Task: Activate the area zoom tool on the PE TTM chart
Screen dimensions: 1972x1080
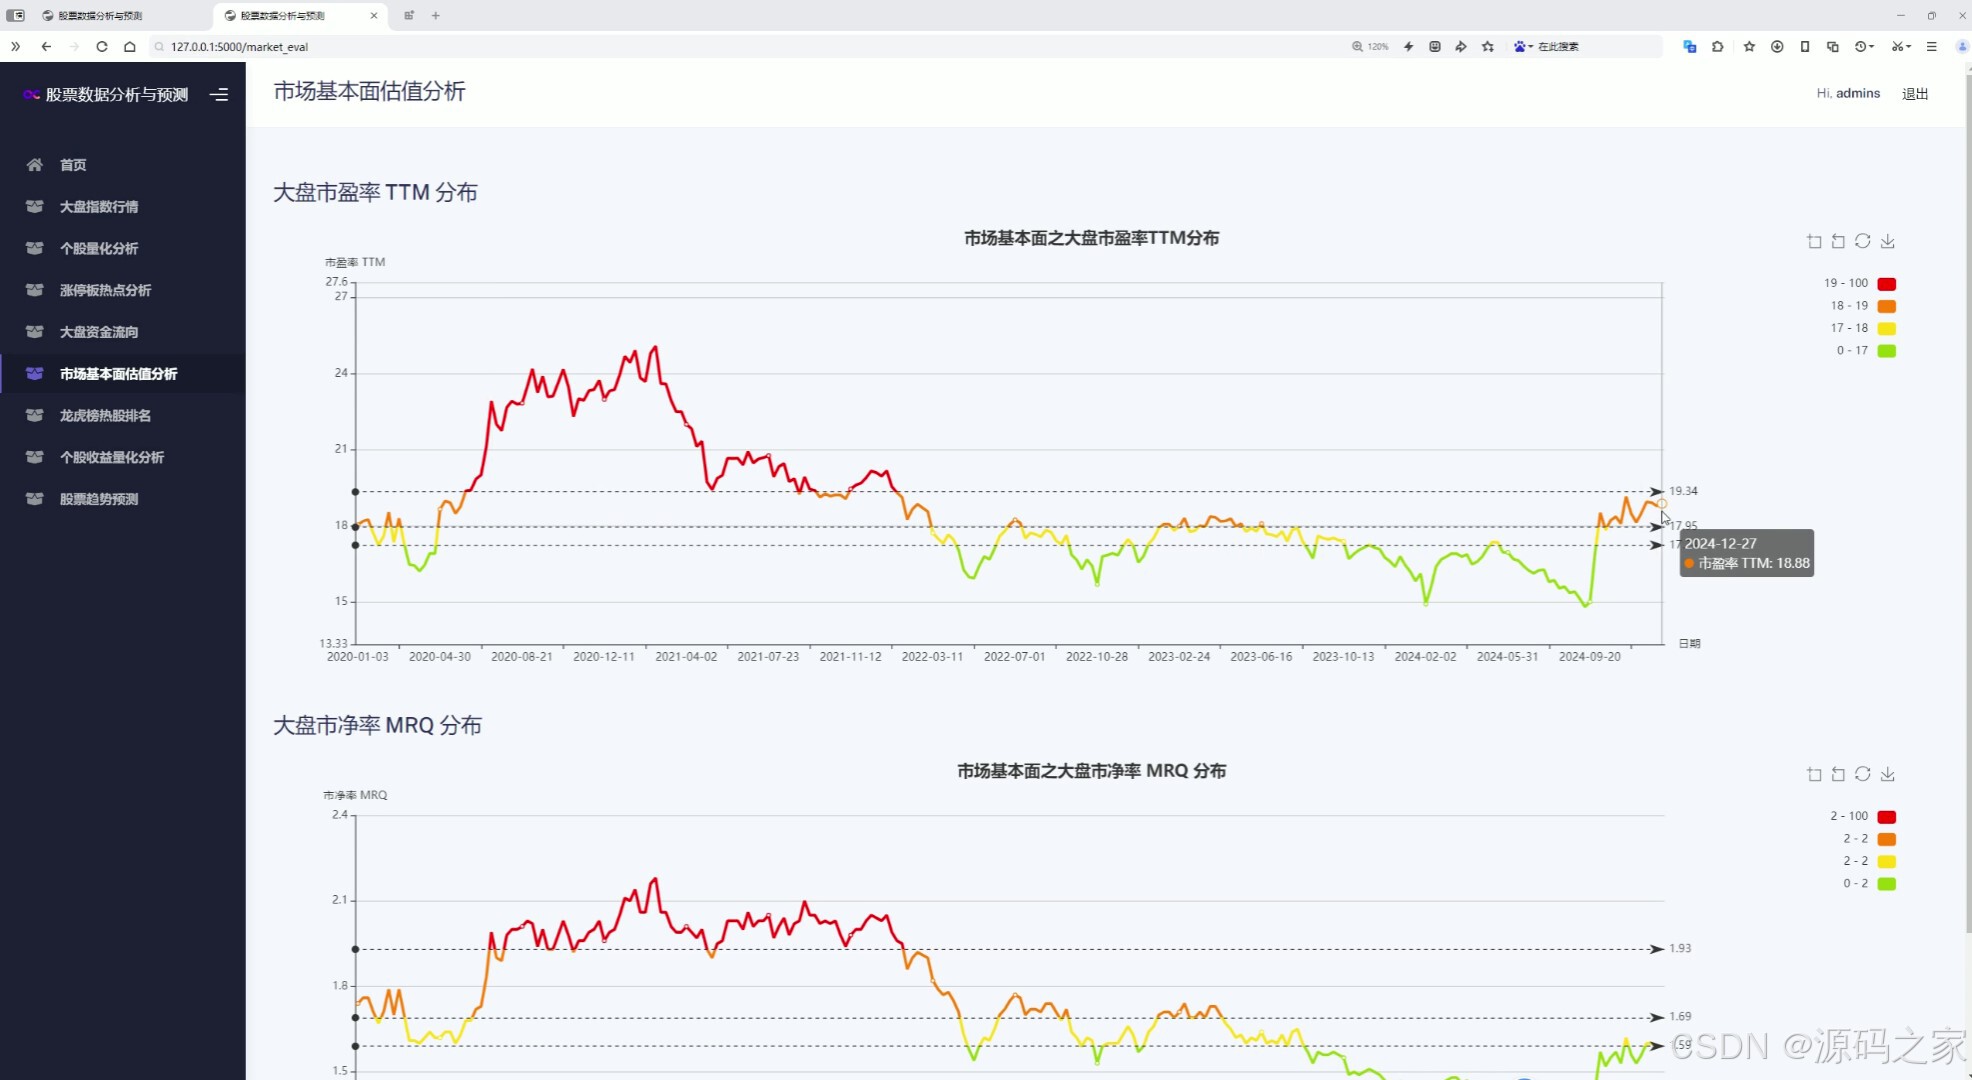Action: pos(1814,241)
